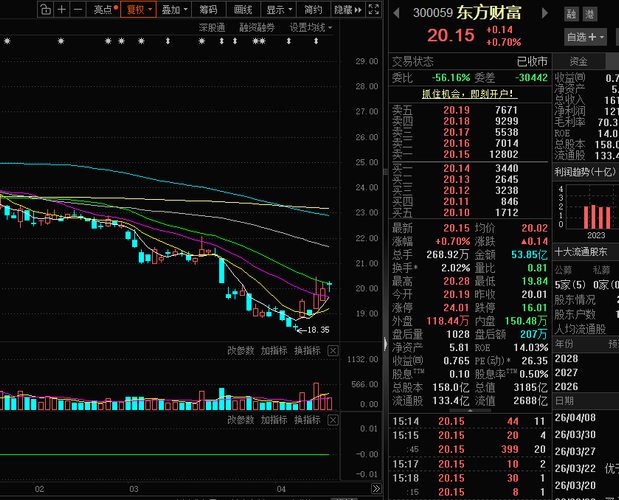Image resolution: width=619 pixels, height=500 pixels.
Task: Click the 港 Hong Kong connect badge
Action: [590, 15]
